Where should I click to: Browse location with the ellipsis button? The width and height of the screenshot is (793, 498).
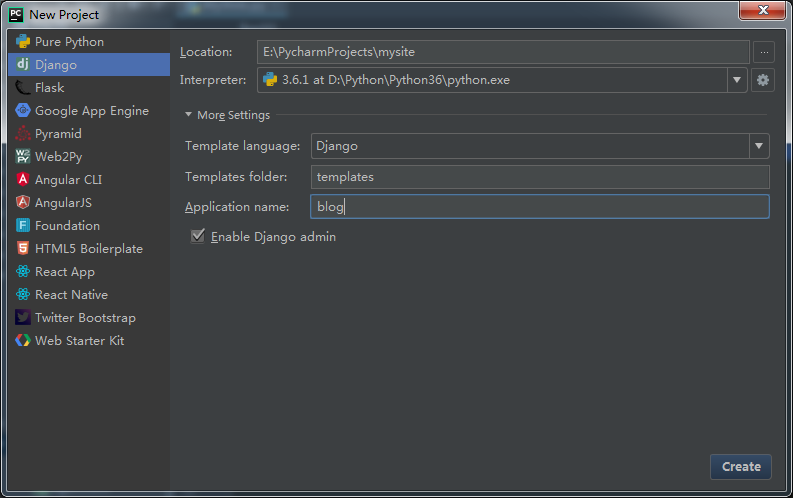pyautogui.click(x=764, y=52)
